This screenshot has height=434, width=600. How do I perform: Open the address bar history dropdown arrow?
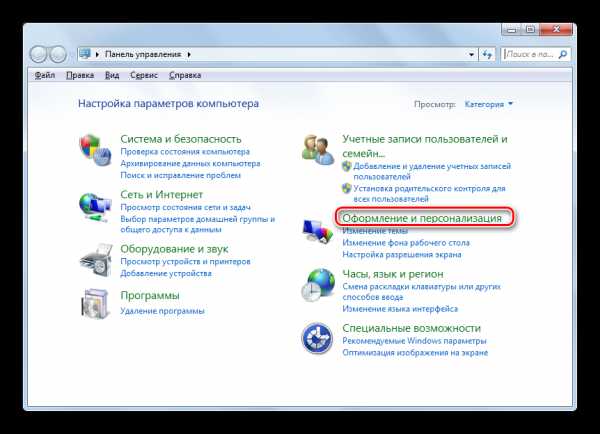click(471, 54)
